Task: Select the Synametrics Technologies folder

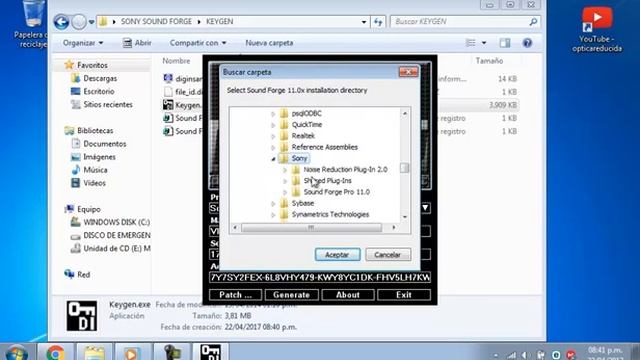Action: coord(330,214)
